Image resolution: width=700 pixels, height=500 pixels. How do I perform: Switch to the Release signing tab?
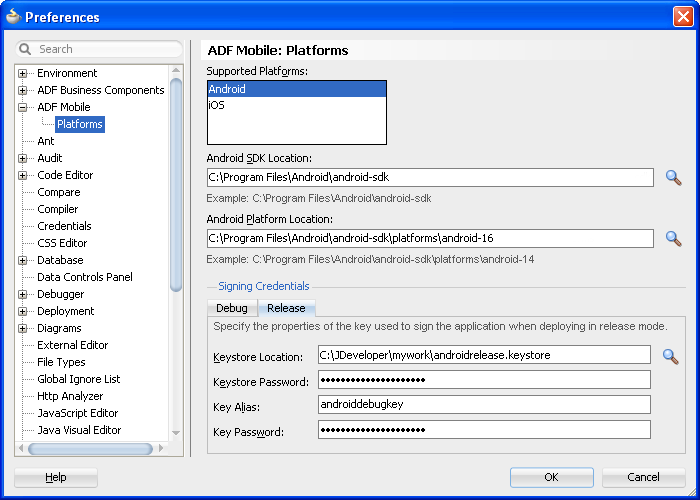(x=287, y=308)
